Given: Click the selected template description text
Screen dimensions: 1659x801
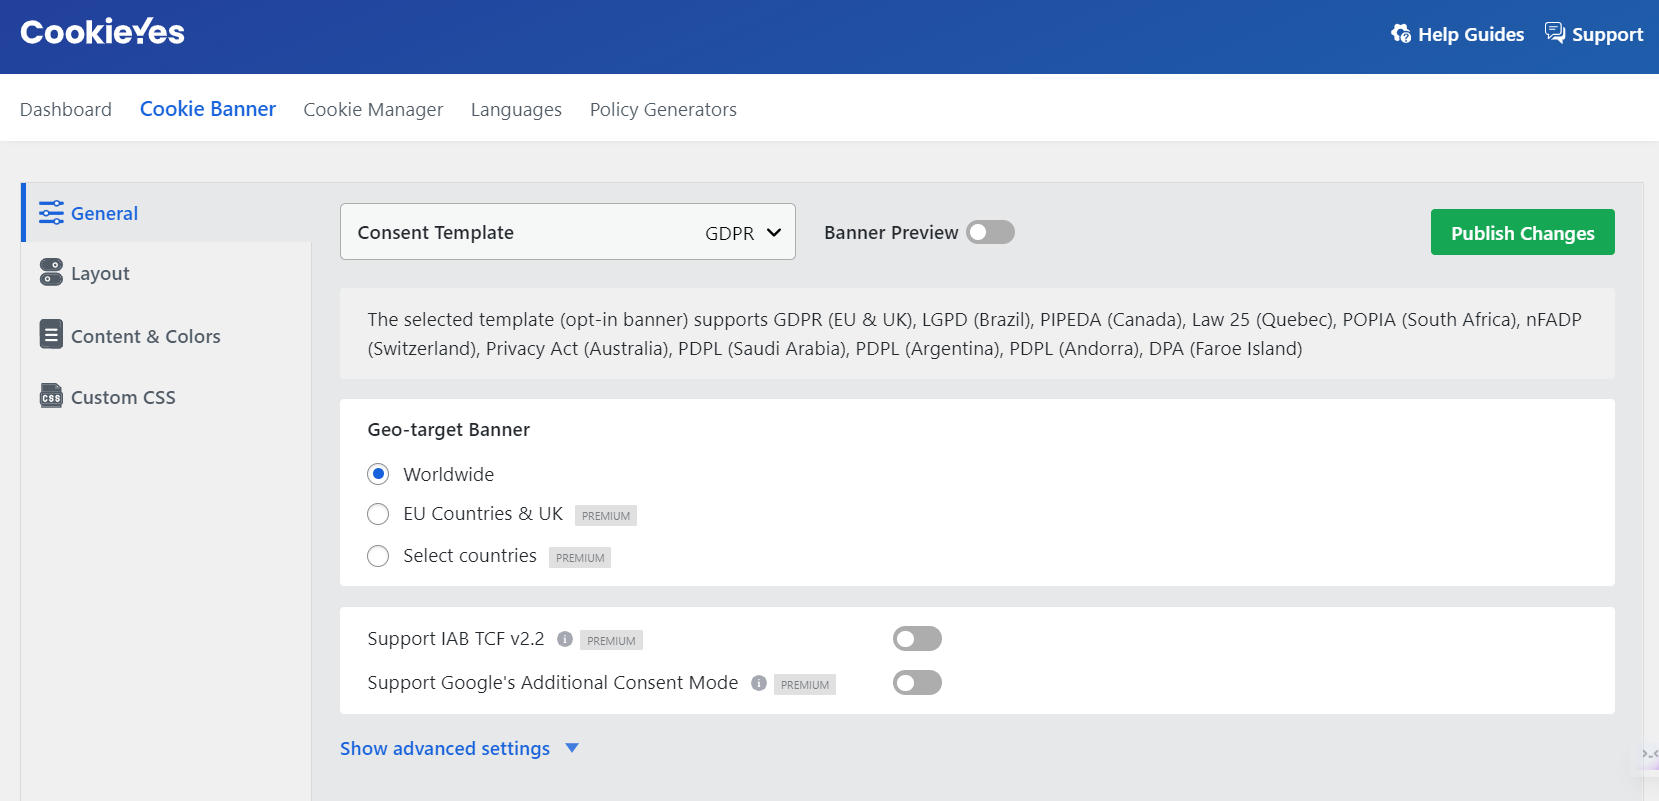Looking at the screenshot, I should pos(975,334).
